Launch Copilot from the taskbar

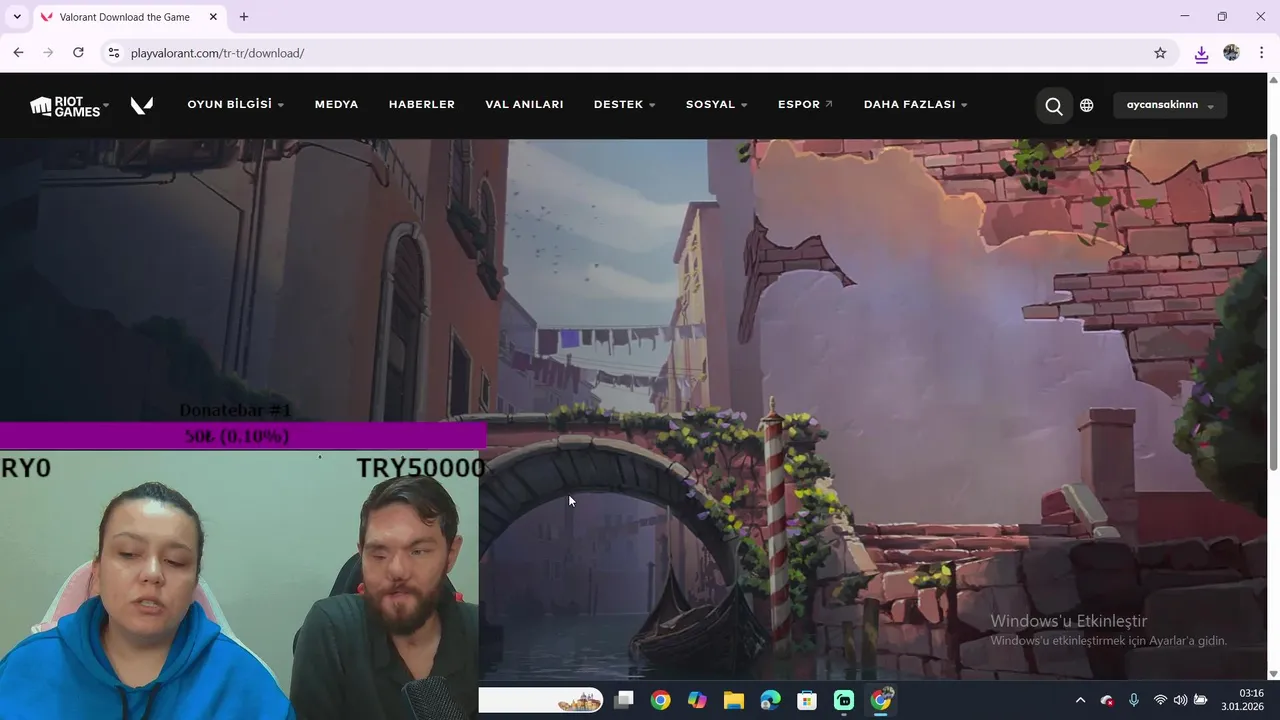pos(697,700)
